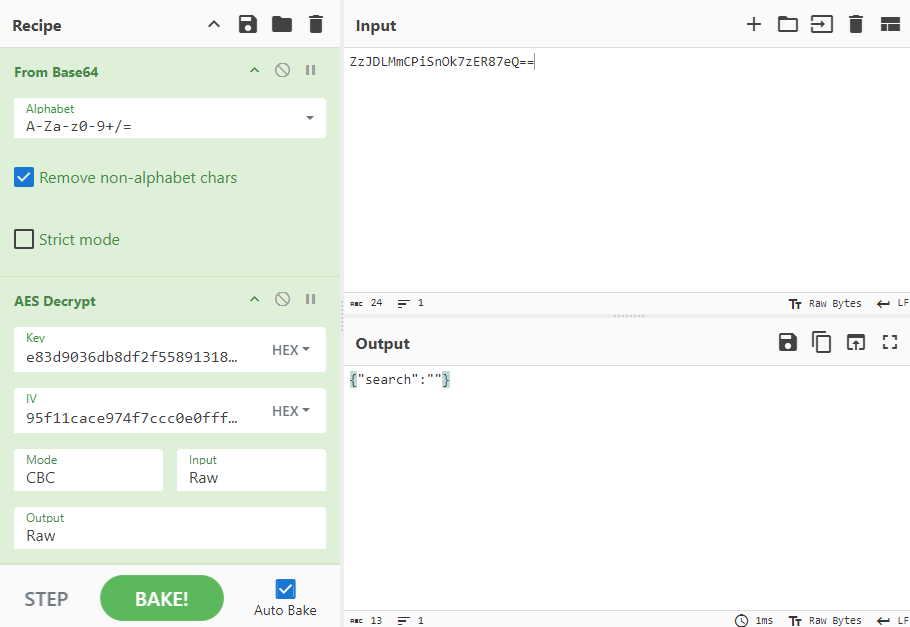Change IV format HEX dropdown
The width and height of the screenshot is (910, 627).
(x=291, y=411)
